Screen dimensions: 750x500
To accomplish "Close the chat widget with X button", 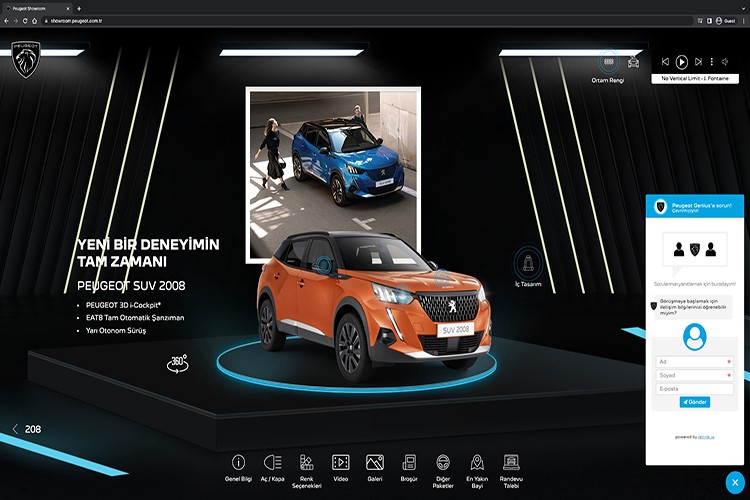I will (x=735, y=482).
